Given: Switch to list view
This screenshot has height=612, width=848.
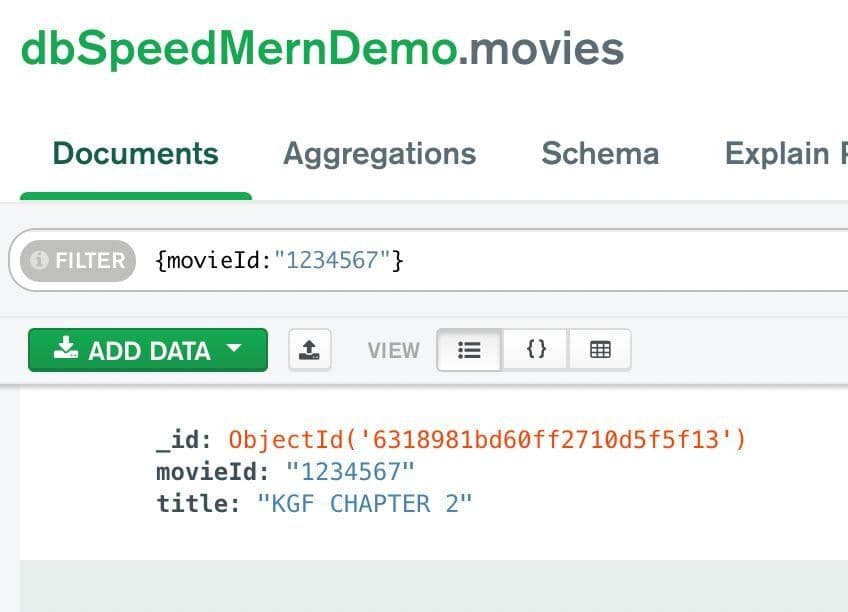Looking at the screenshot, I should pyautogui.click(x=469, y=350).
